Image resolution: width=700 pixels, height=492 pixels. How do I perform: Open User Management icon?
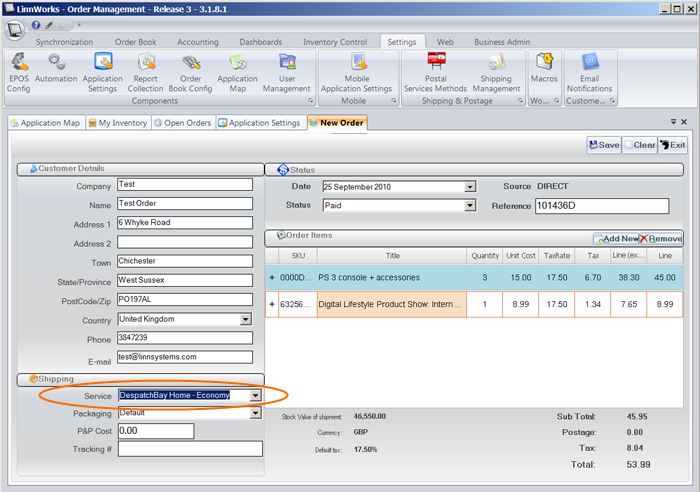287,71
